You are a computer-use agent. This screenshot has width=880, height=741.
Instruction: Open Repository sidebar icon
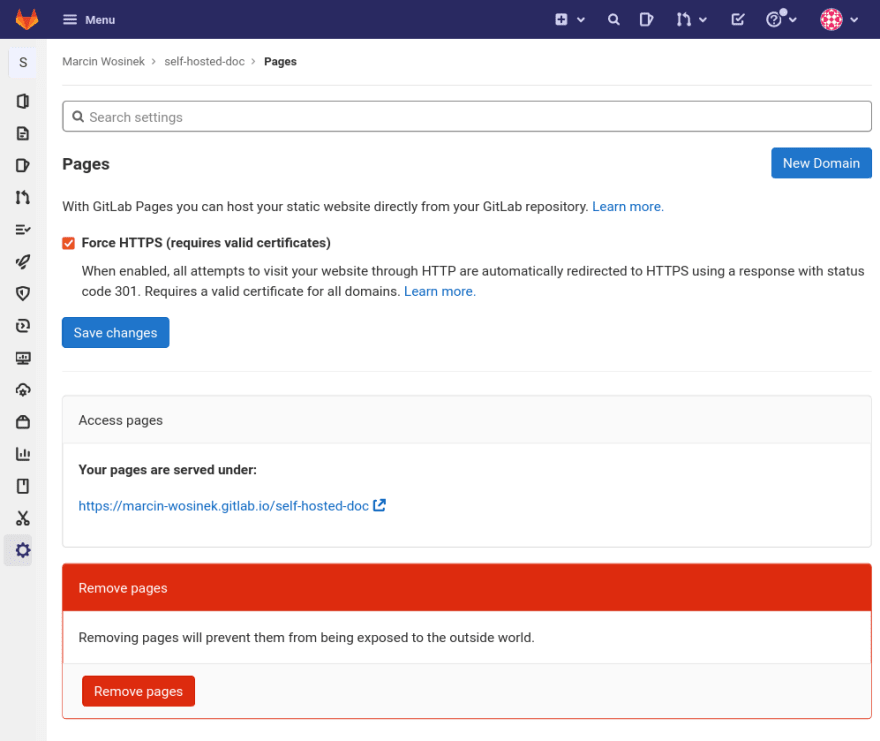[23, 133]
